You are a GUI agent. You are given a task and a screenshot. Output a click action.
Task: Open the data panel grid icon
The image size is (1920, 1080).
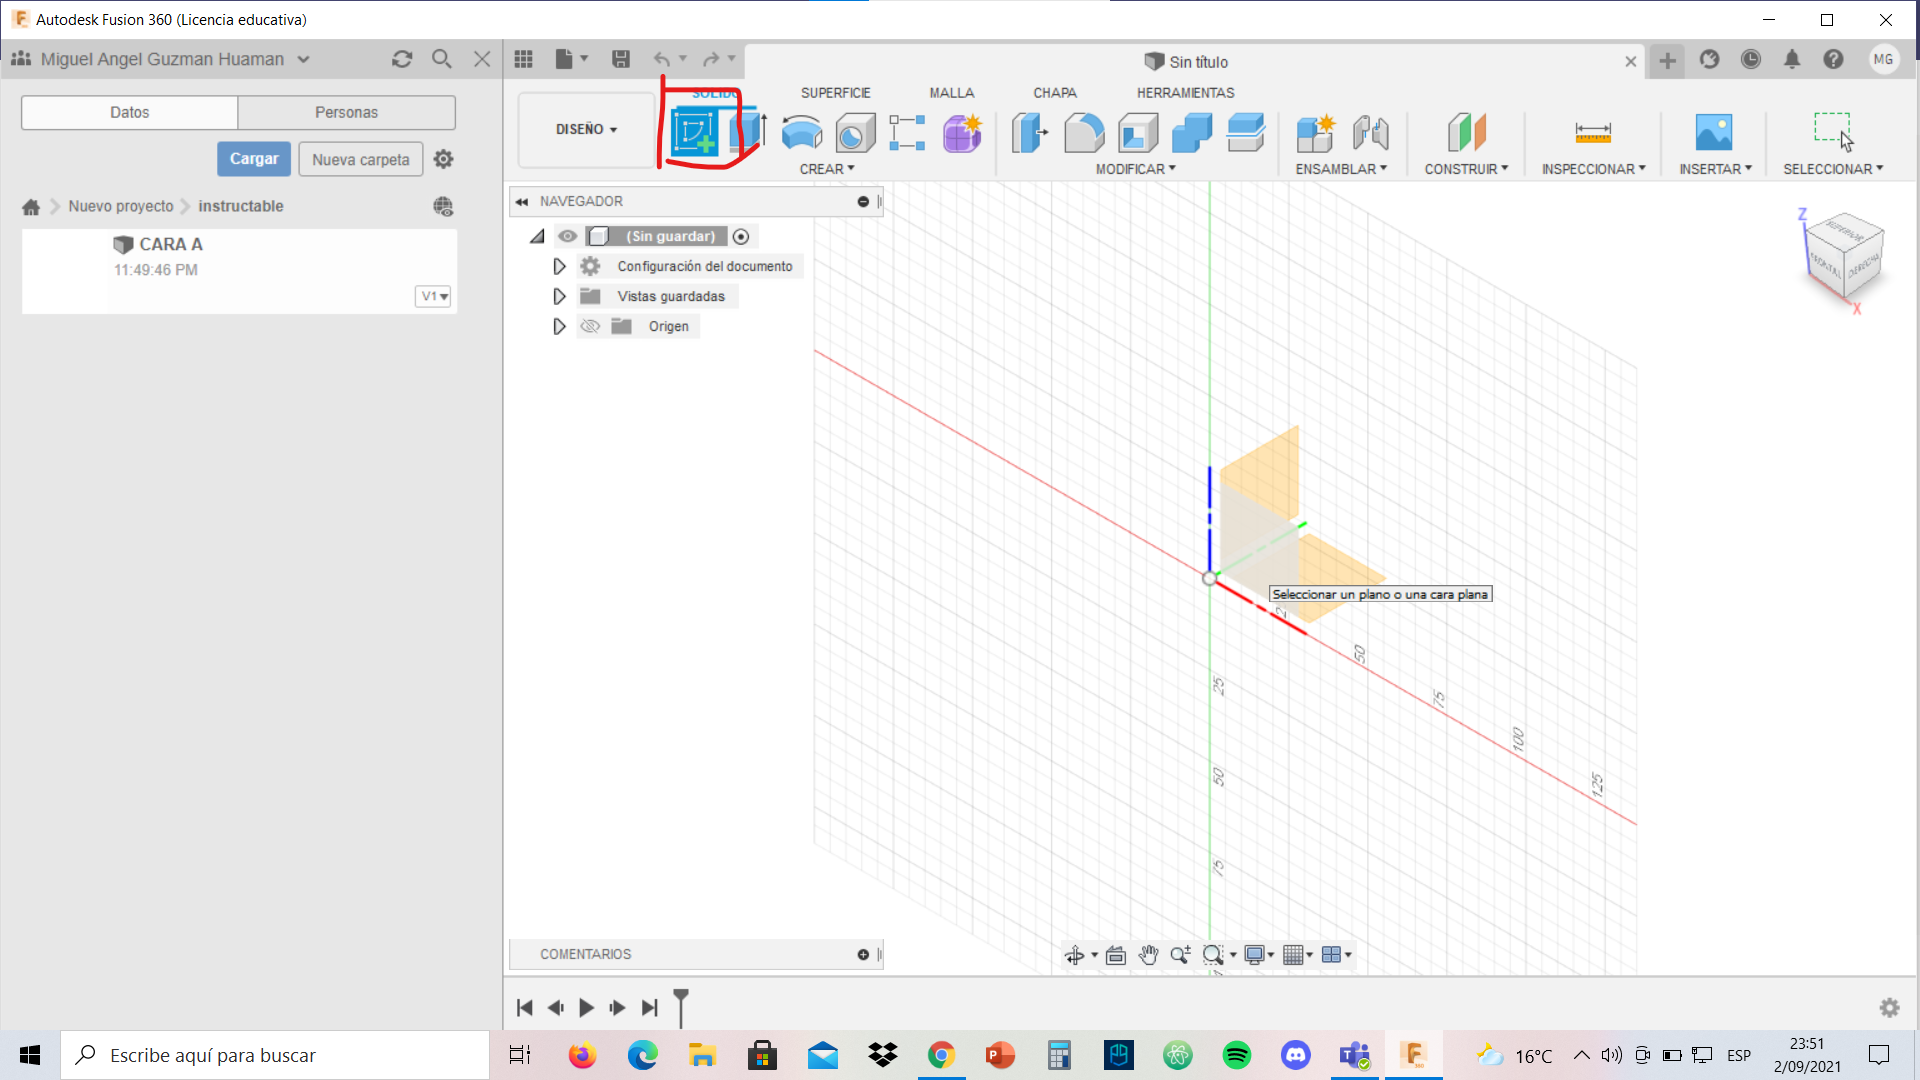523,59
